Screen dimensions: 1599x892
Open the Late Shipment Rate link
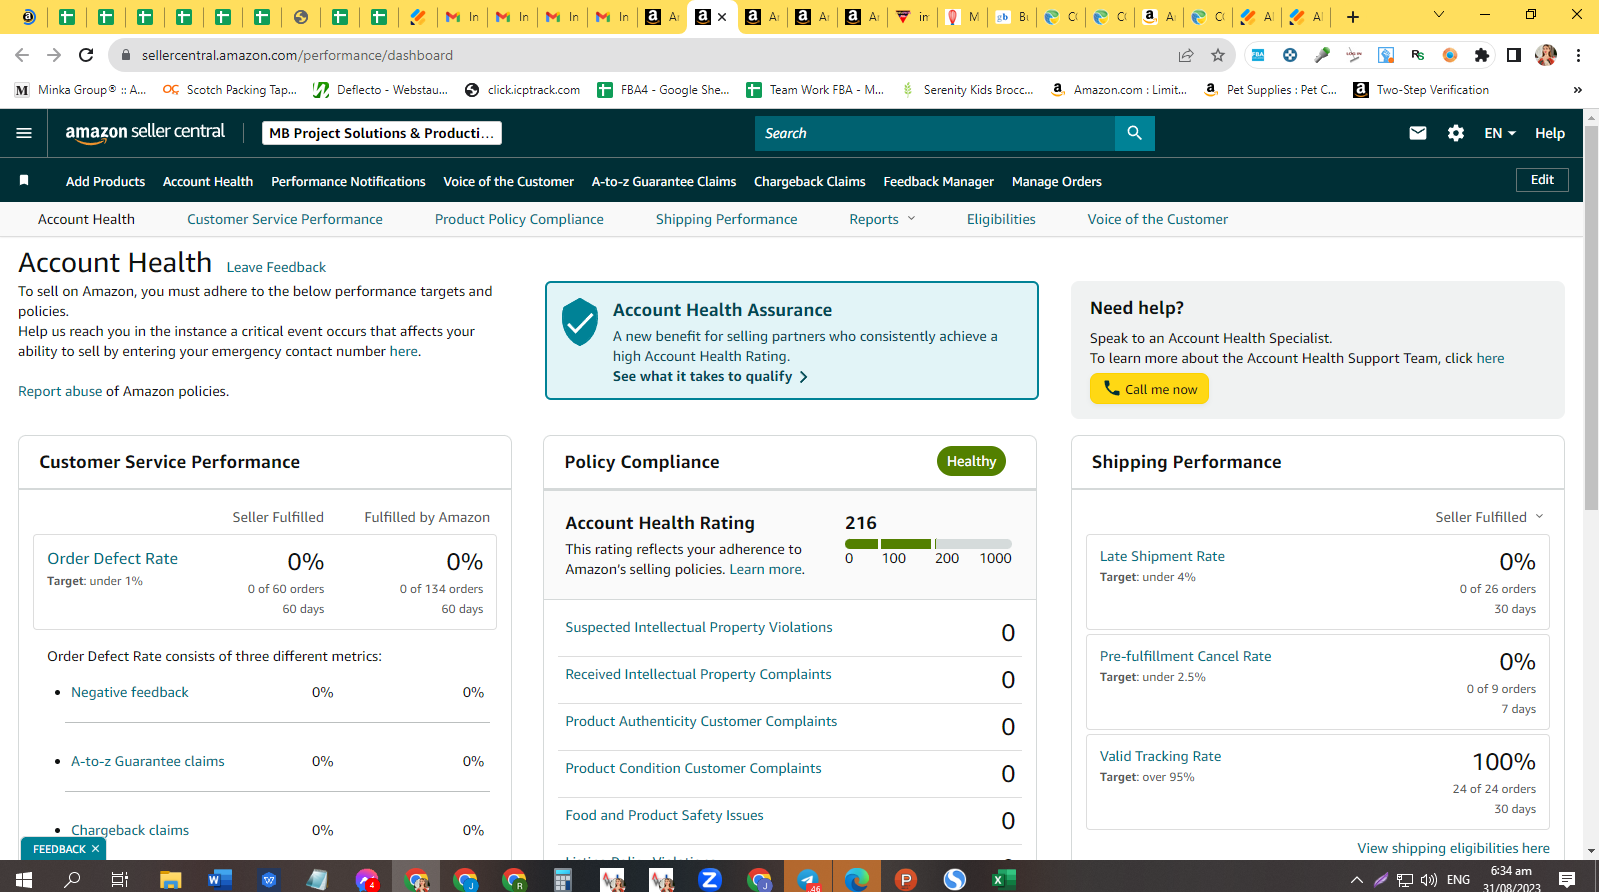click(1162, 556)
